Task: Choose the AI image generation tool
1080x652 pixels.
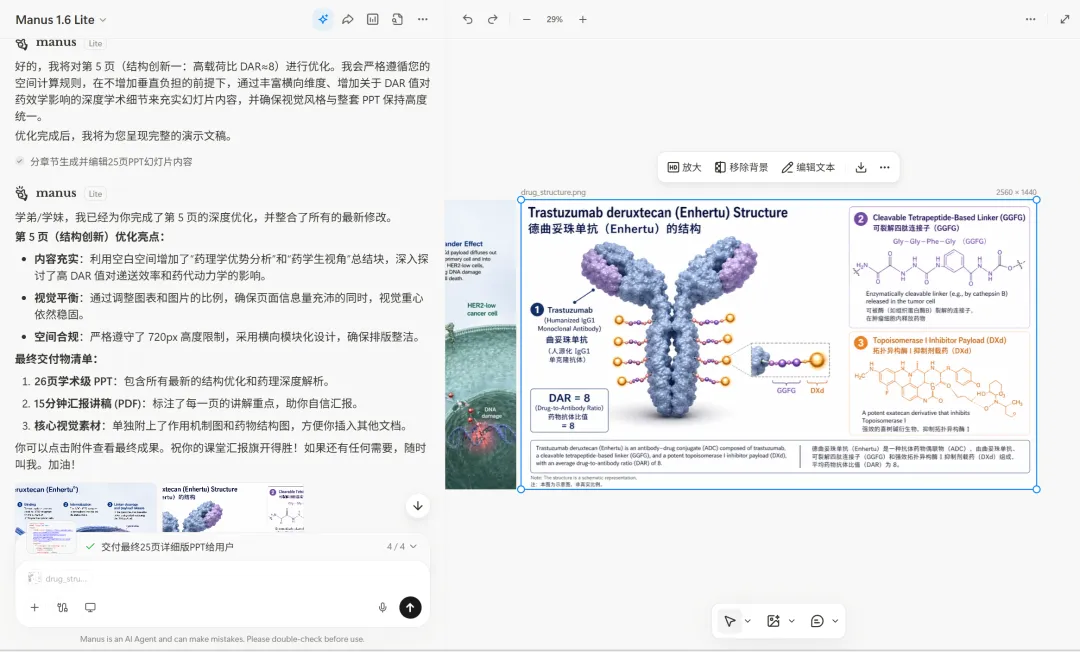Action: coord(773,621)
